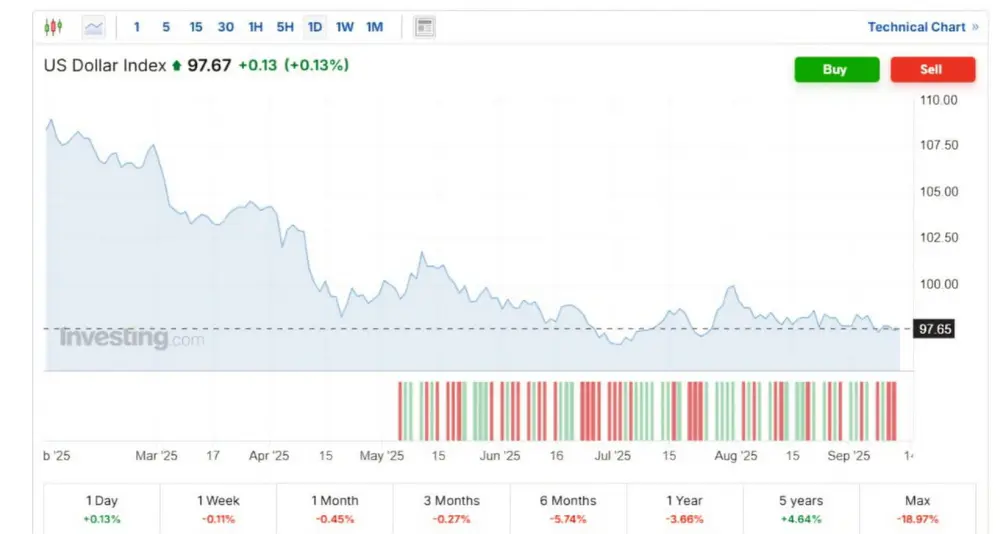Select the 1 Month performance tab
The width and height of the screenshot is (1000, 534).
point(335,508)
